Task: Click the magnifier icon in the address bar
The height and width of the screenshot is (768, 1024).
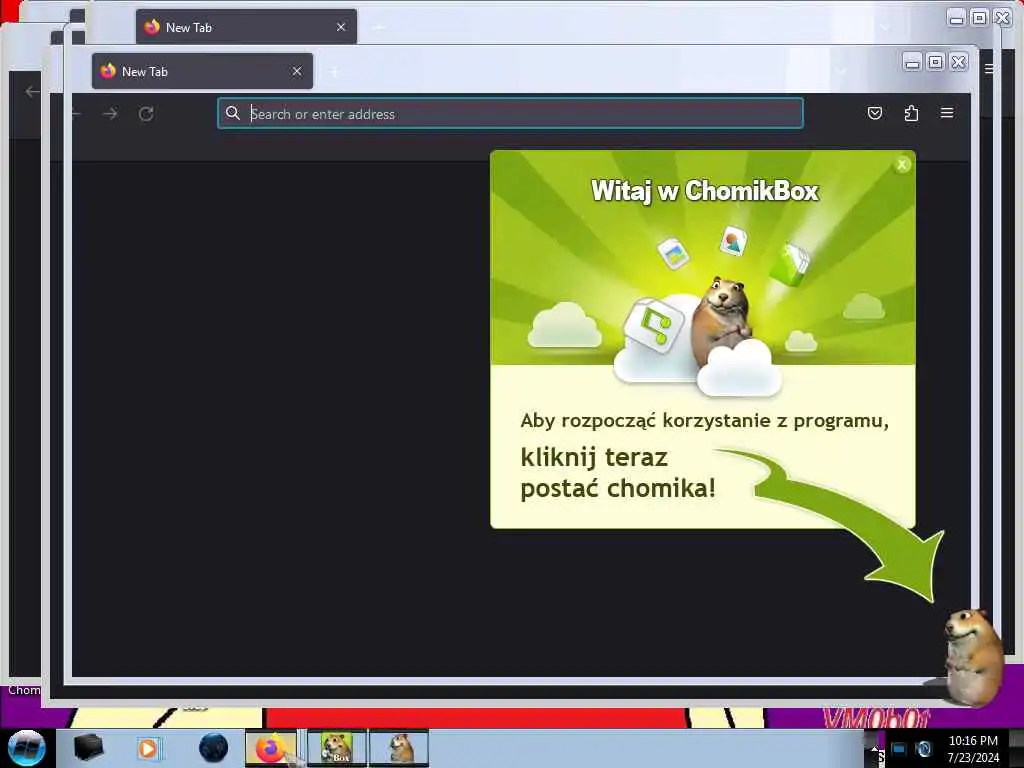Action: click(x=232, y=113)
